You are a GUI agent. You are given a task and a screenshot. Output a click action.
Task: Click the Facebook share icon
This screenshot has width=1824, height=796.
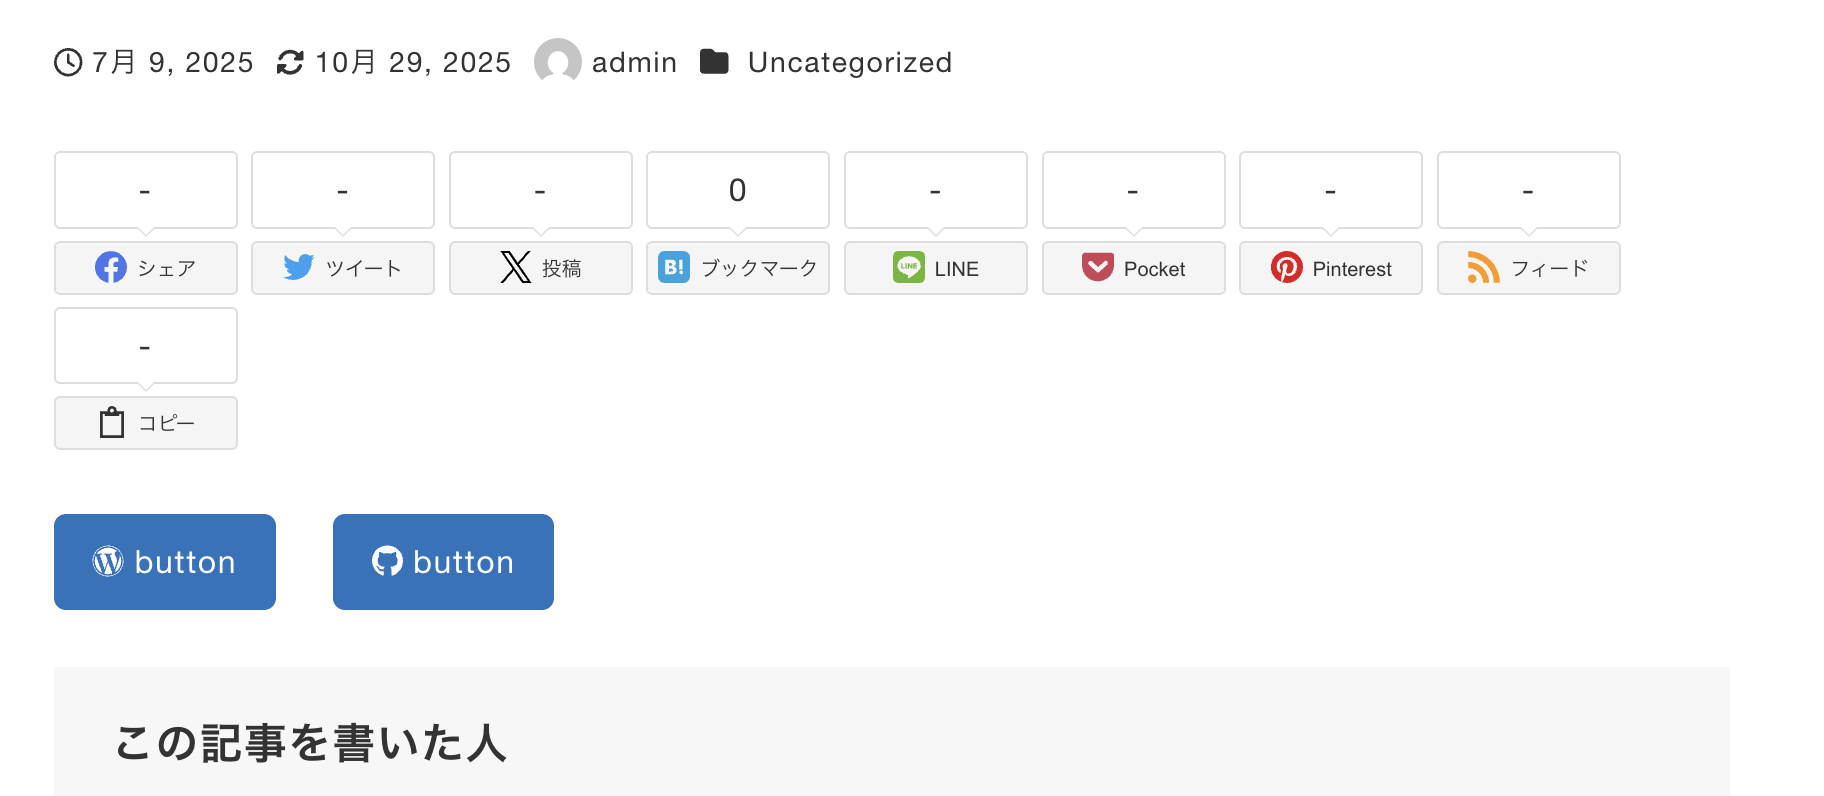(111, 268)
